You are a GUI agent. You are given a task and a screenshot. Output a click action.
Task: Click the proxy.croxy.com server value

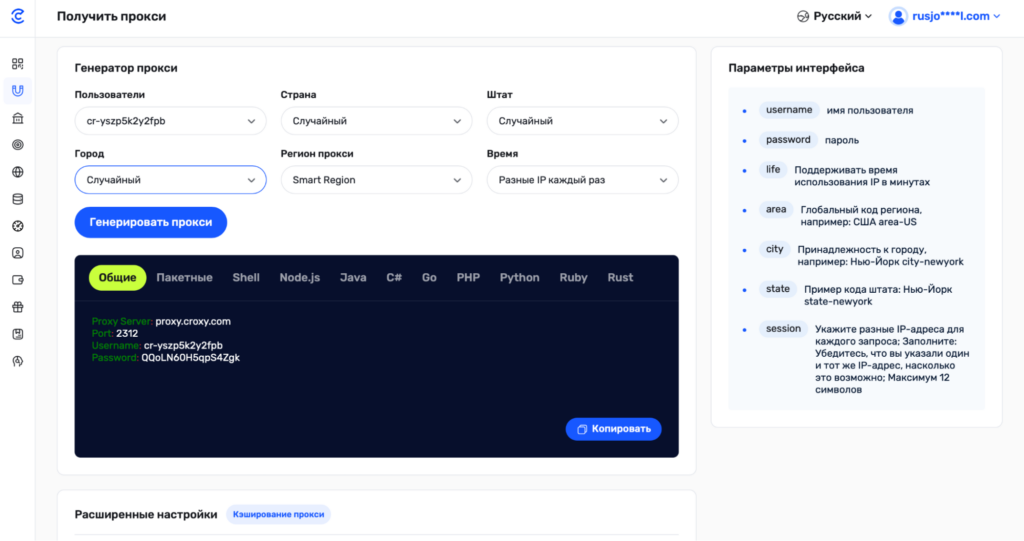(x=193, y=321)
